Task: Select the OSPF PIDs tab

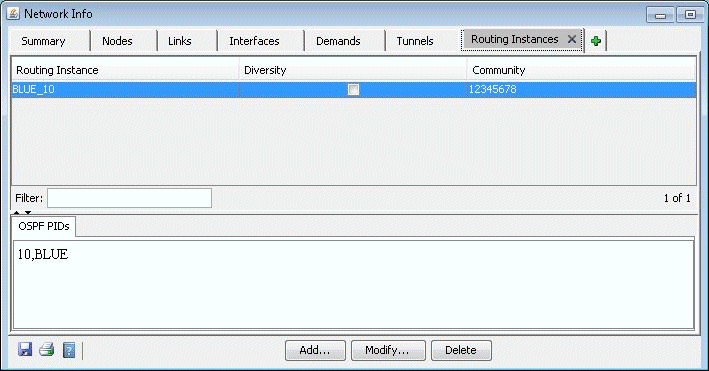Action: pos(44,226)
